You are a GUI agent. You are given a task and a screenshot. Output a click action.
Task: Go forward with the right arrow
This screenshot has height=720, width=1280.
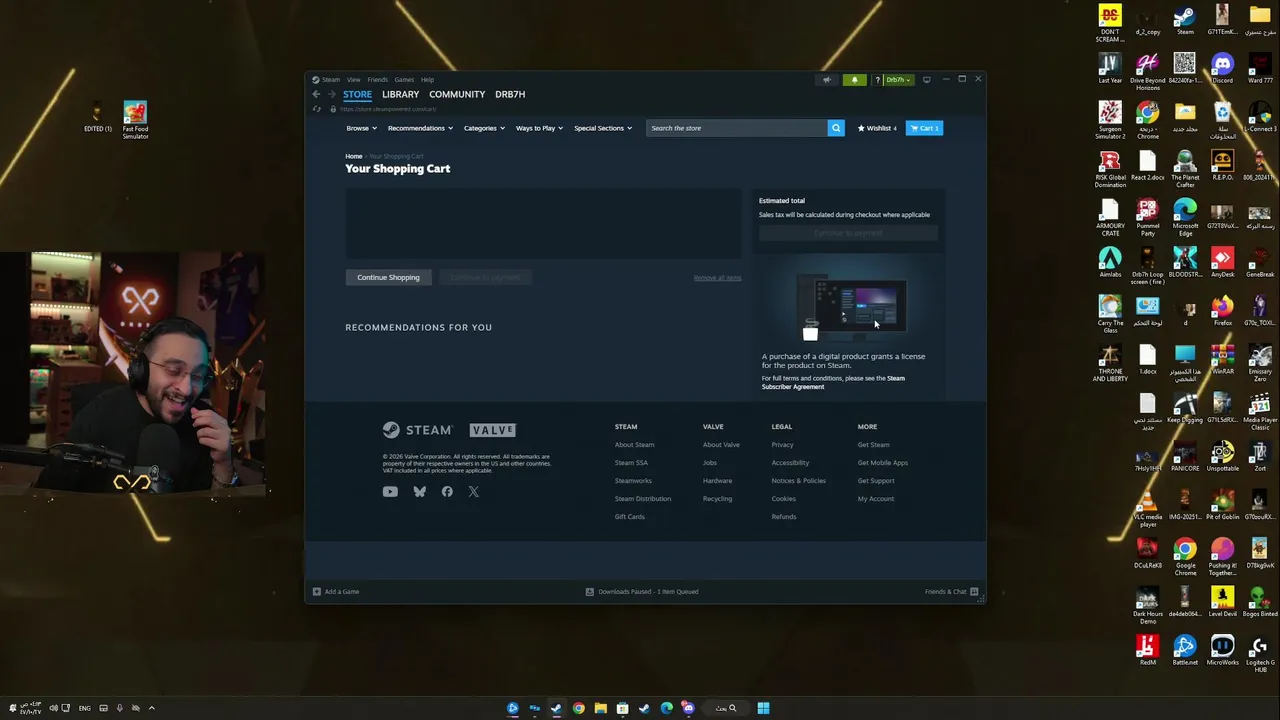(x=331, y=94)
